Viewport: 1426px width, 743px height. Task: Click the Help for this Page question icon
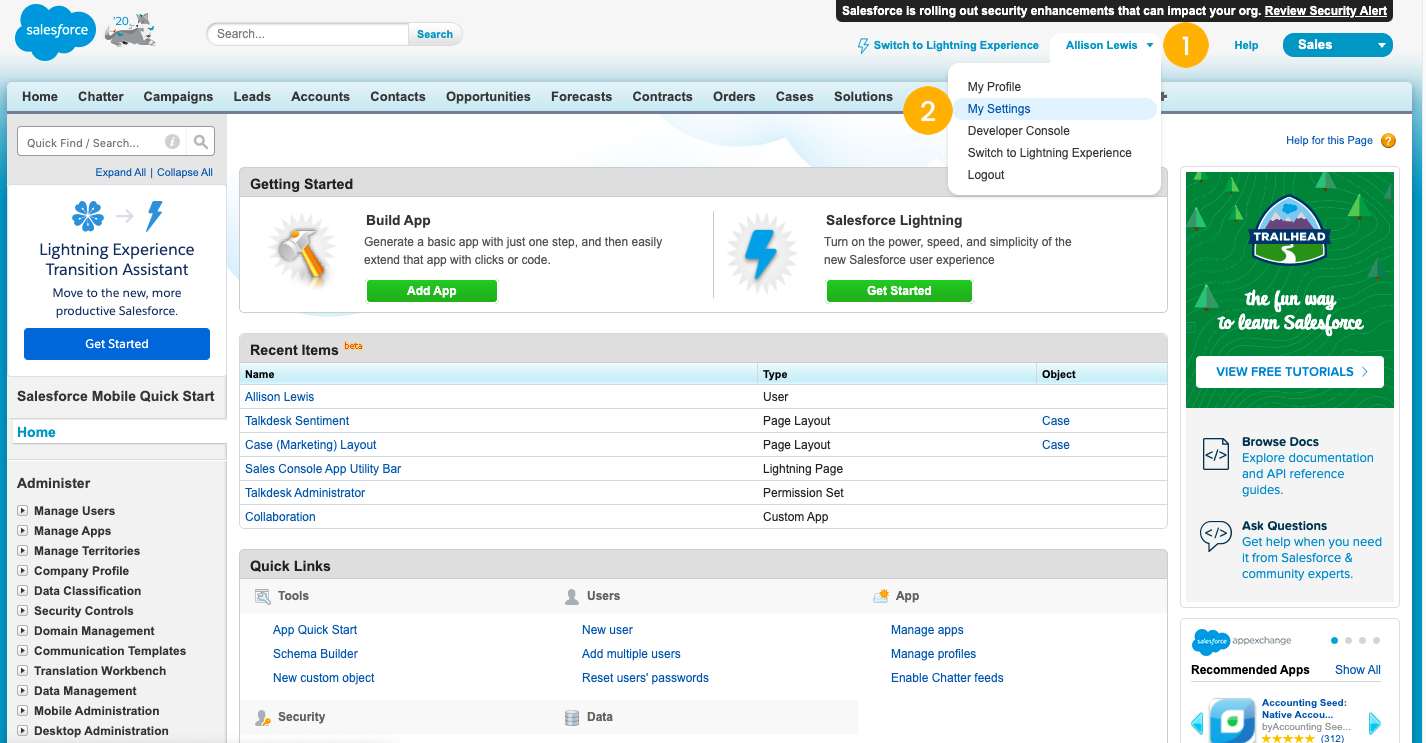pos(1388,141)
